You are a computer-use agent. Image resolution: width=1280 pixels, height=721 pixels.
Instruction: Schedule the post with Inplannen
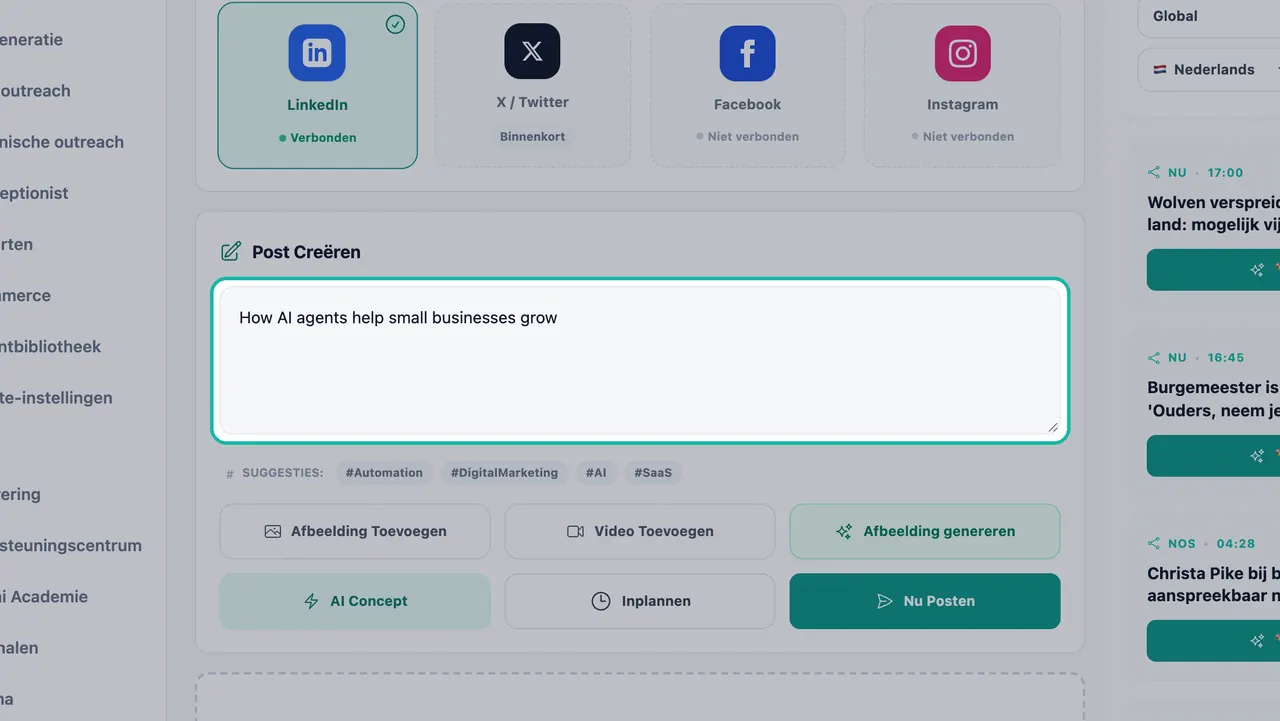[x=640, y=601]
